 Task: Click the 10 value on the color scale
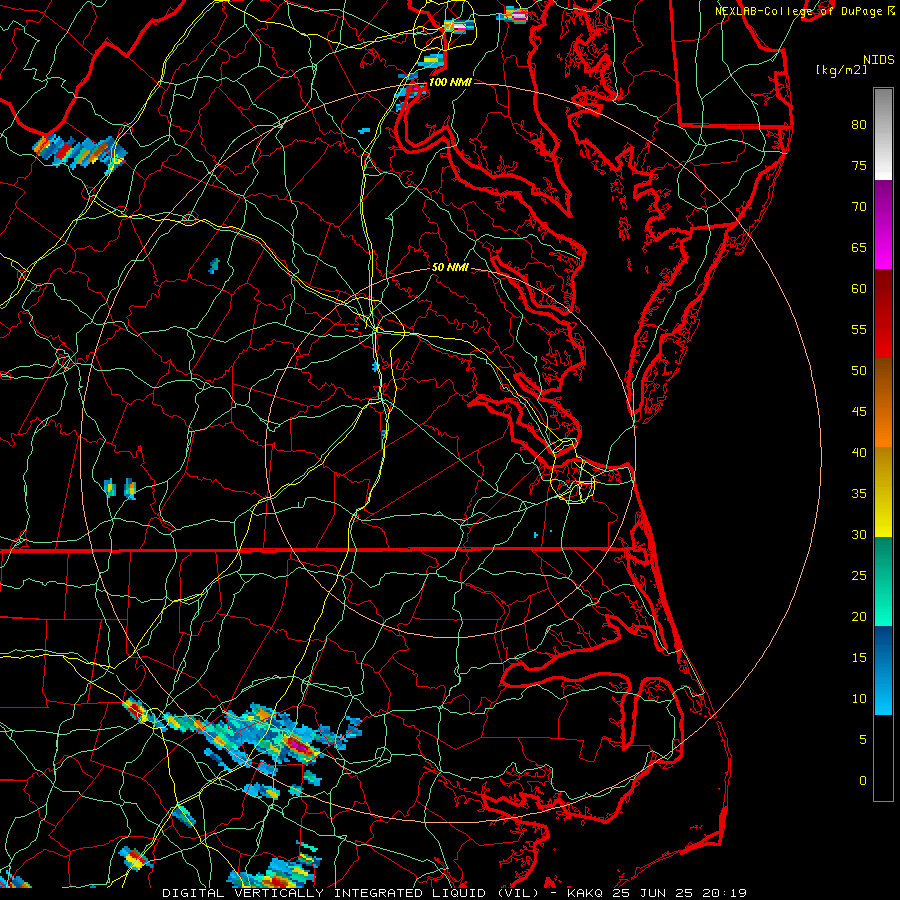click(859, 699)
